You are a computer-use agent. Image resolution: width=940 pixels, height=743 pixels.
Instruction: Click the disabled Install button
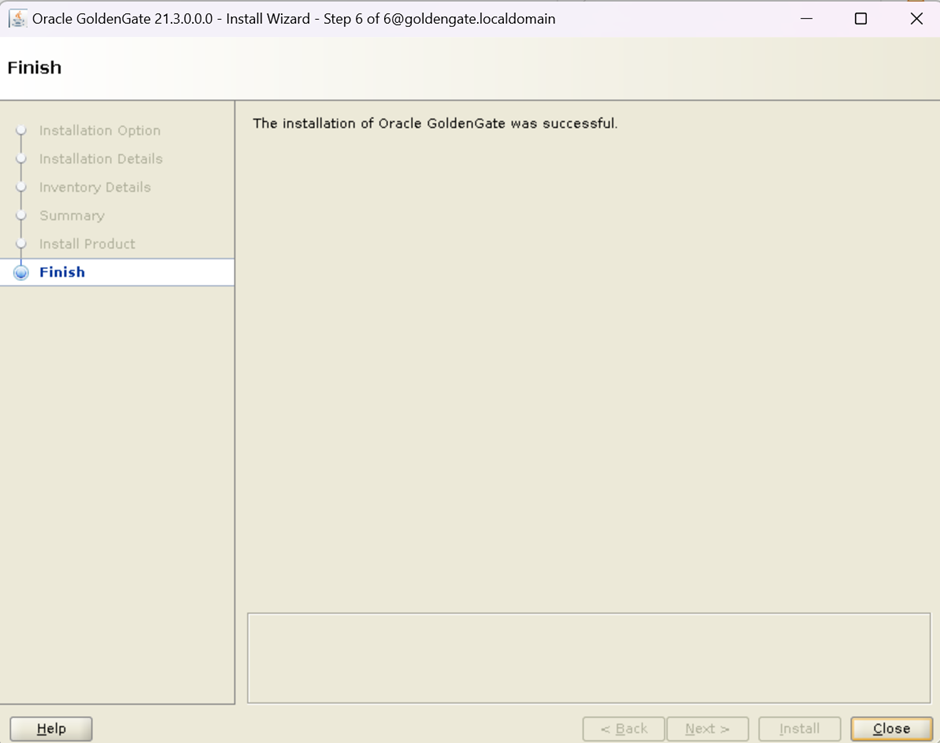tap(799, 729)
